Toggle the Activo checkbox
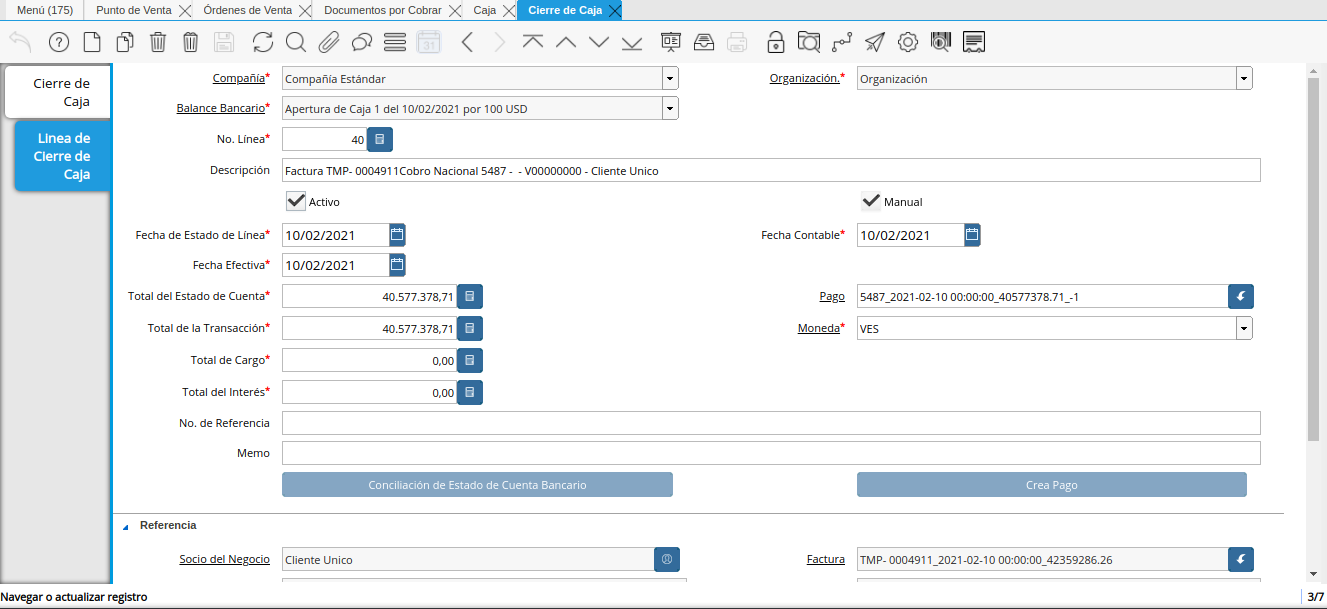Screen dimensions: 1327x609 (296, 201)
